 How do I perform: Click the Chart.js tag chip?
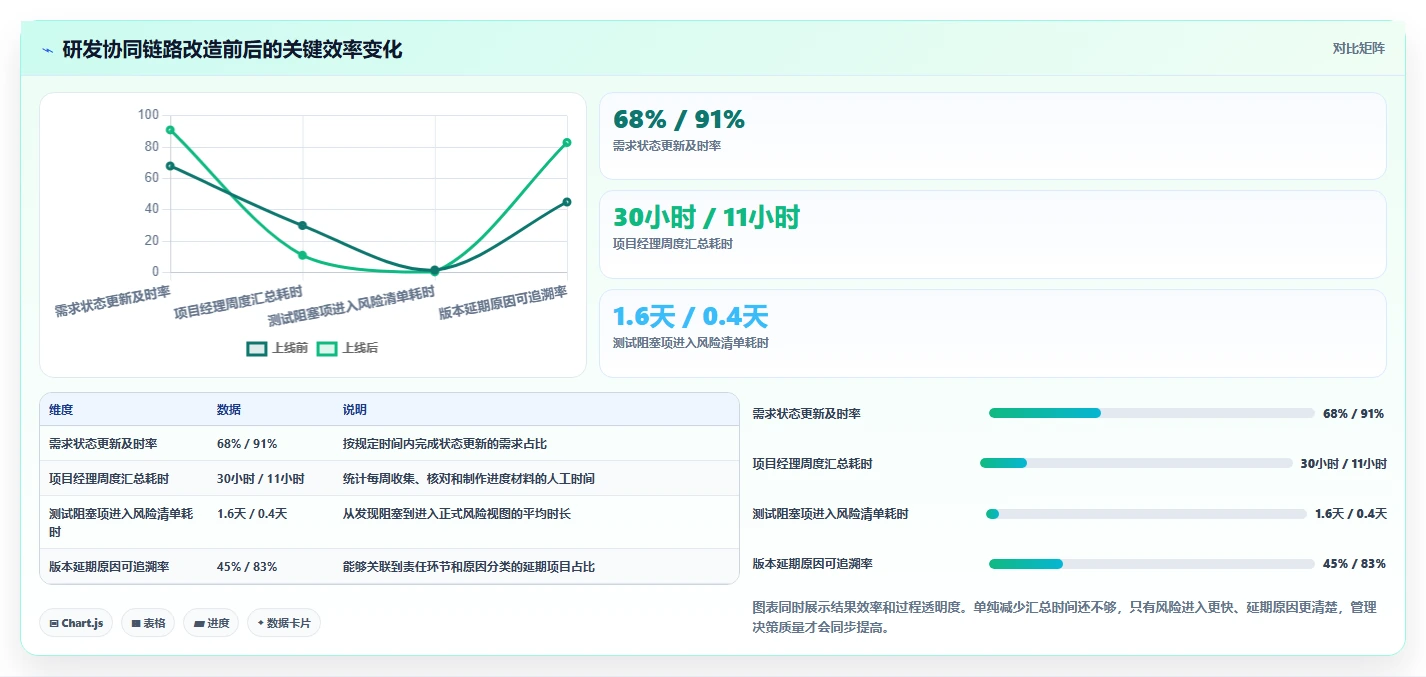(77, 623)
